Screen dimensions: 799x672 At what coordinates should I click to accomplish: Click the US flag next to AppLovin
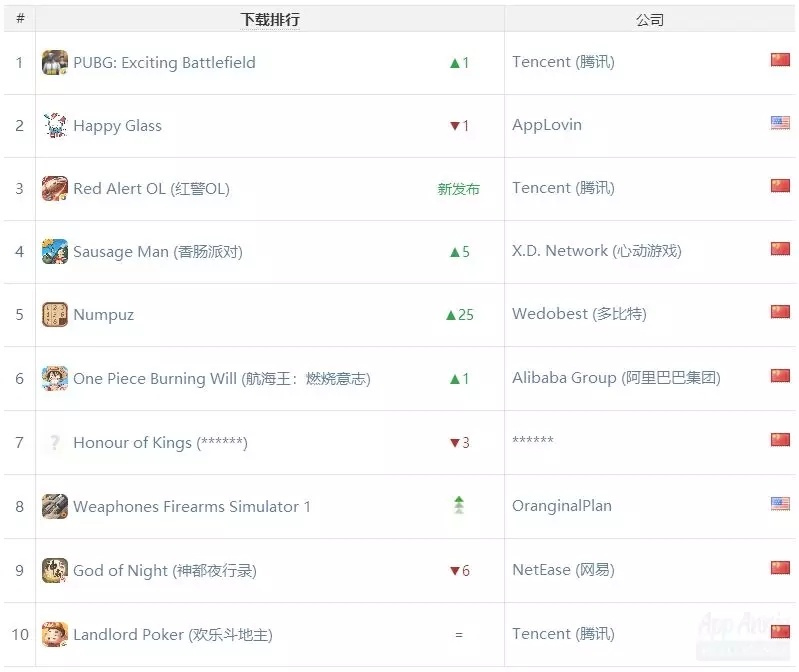(x=780, y=123)
